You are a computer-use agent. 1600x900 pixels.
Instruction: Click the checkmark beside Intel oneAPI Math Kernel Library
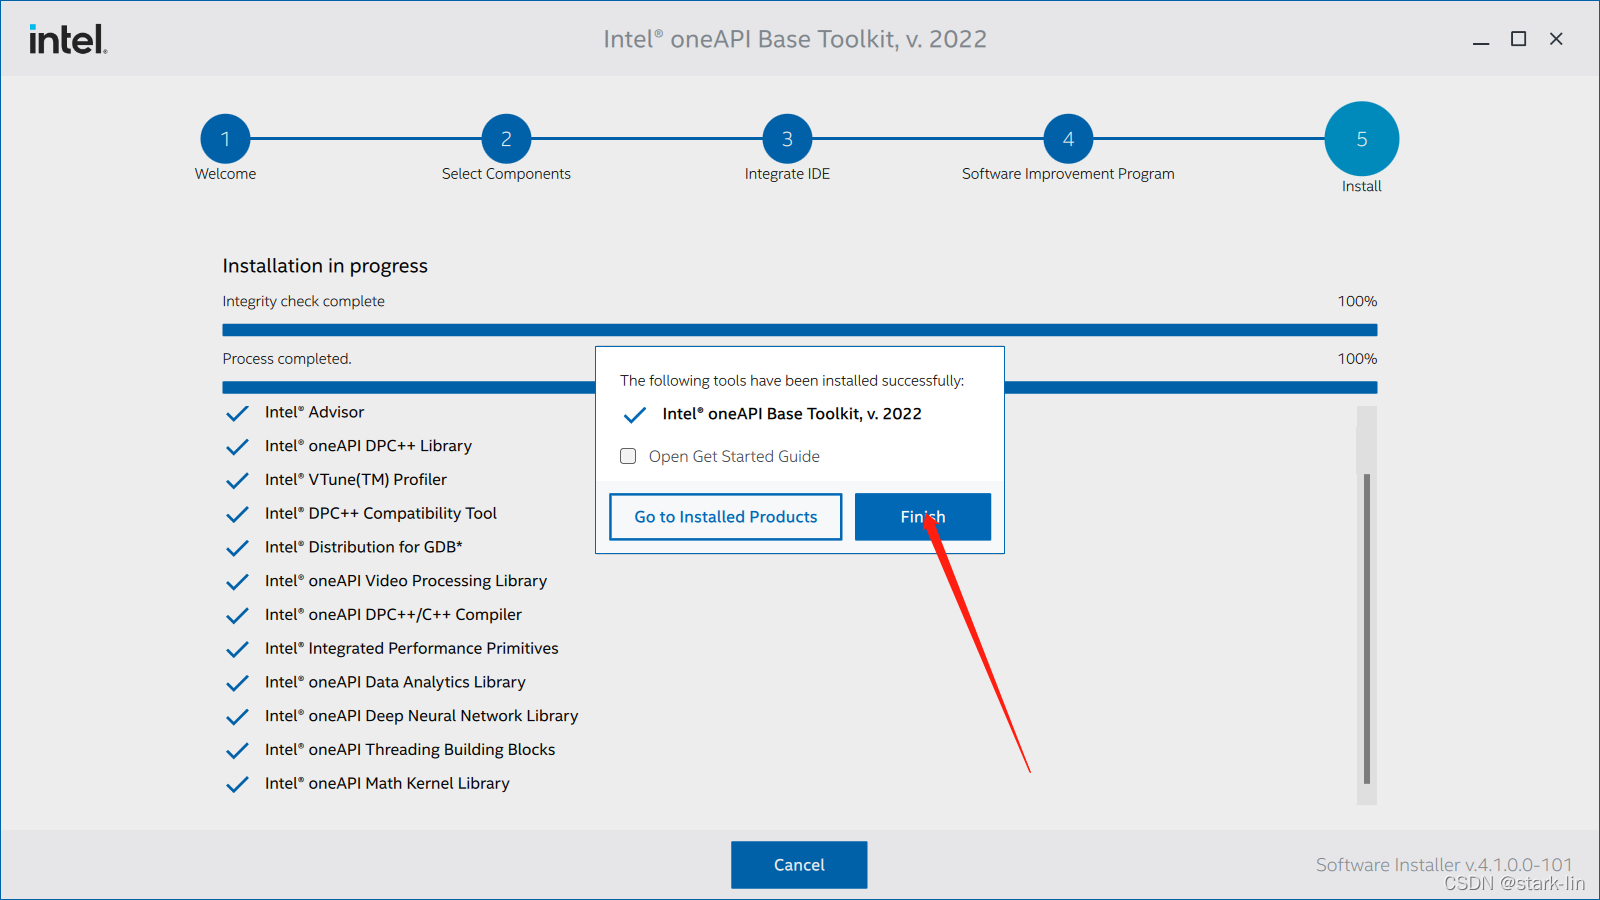pos(237,784)
